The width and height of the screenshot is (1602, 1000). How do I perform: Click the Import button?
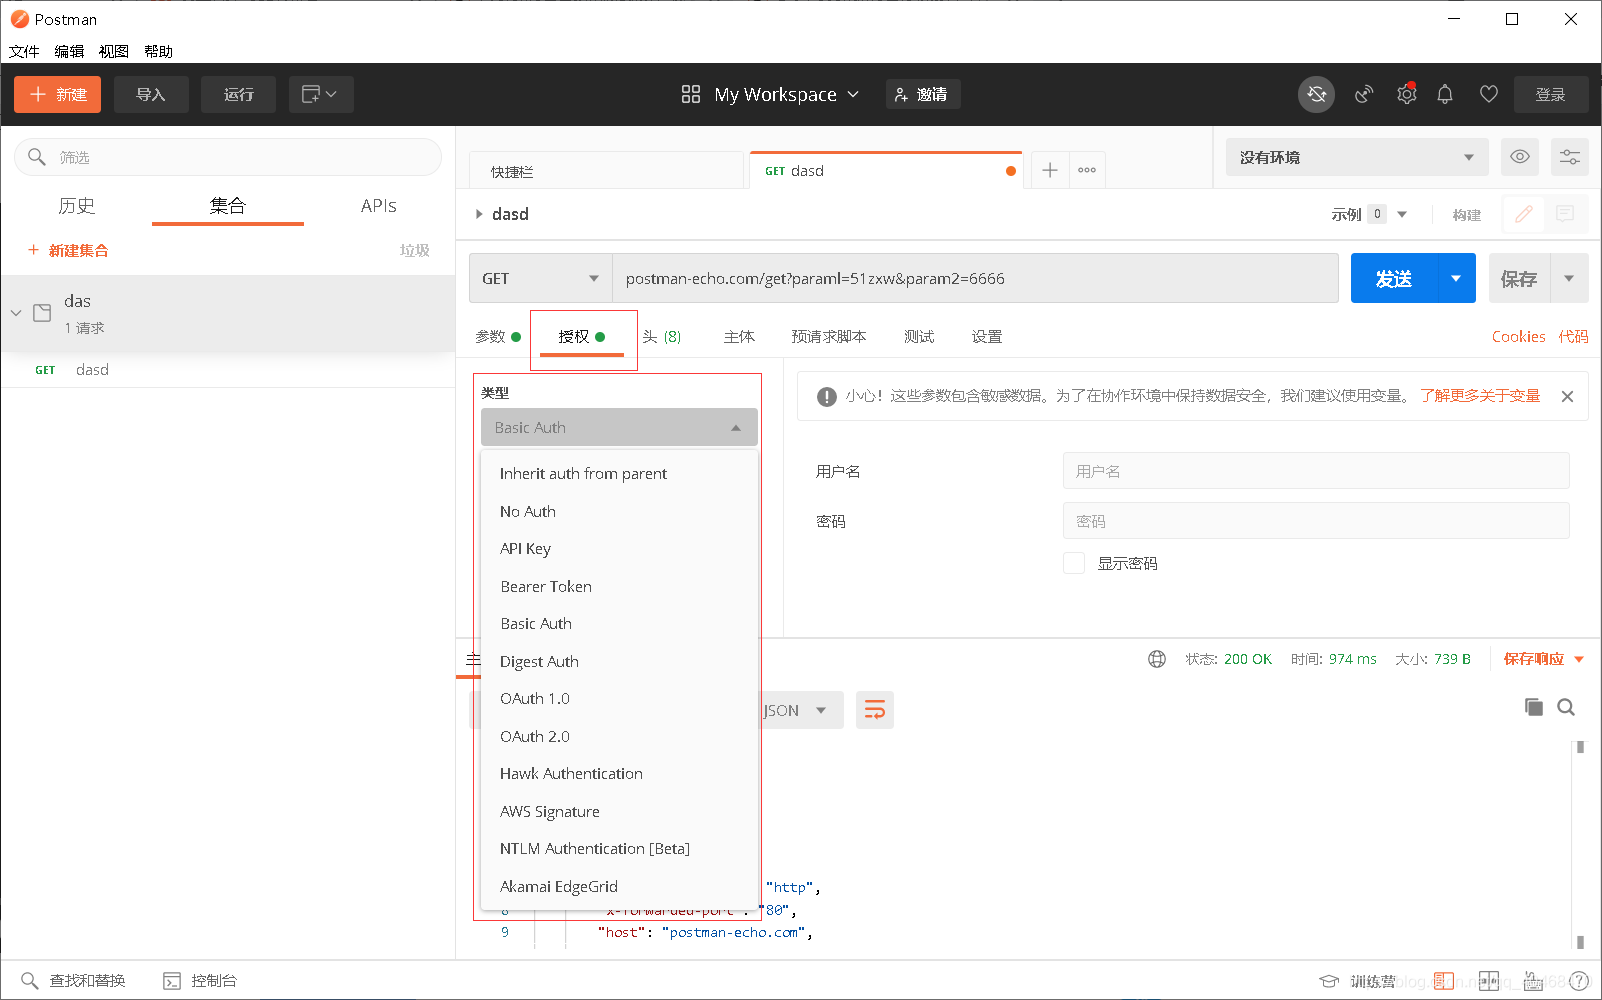click(151, 94)
